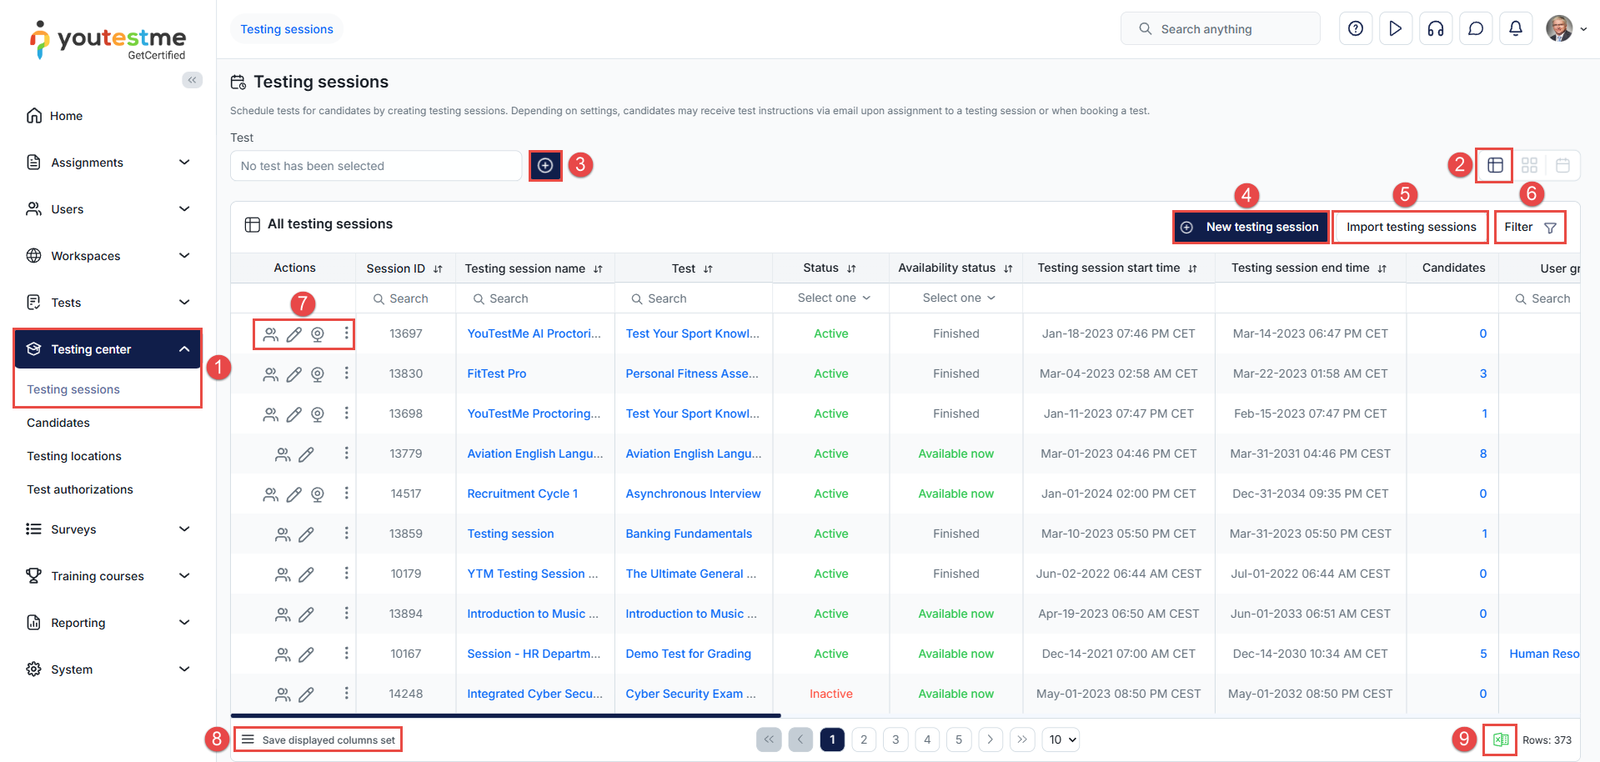
Task: Switch to calendar view icon
Action: 1562,165
